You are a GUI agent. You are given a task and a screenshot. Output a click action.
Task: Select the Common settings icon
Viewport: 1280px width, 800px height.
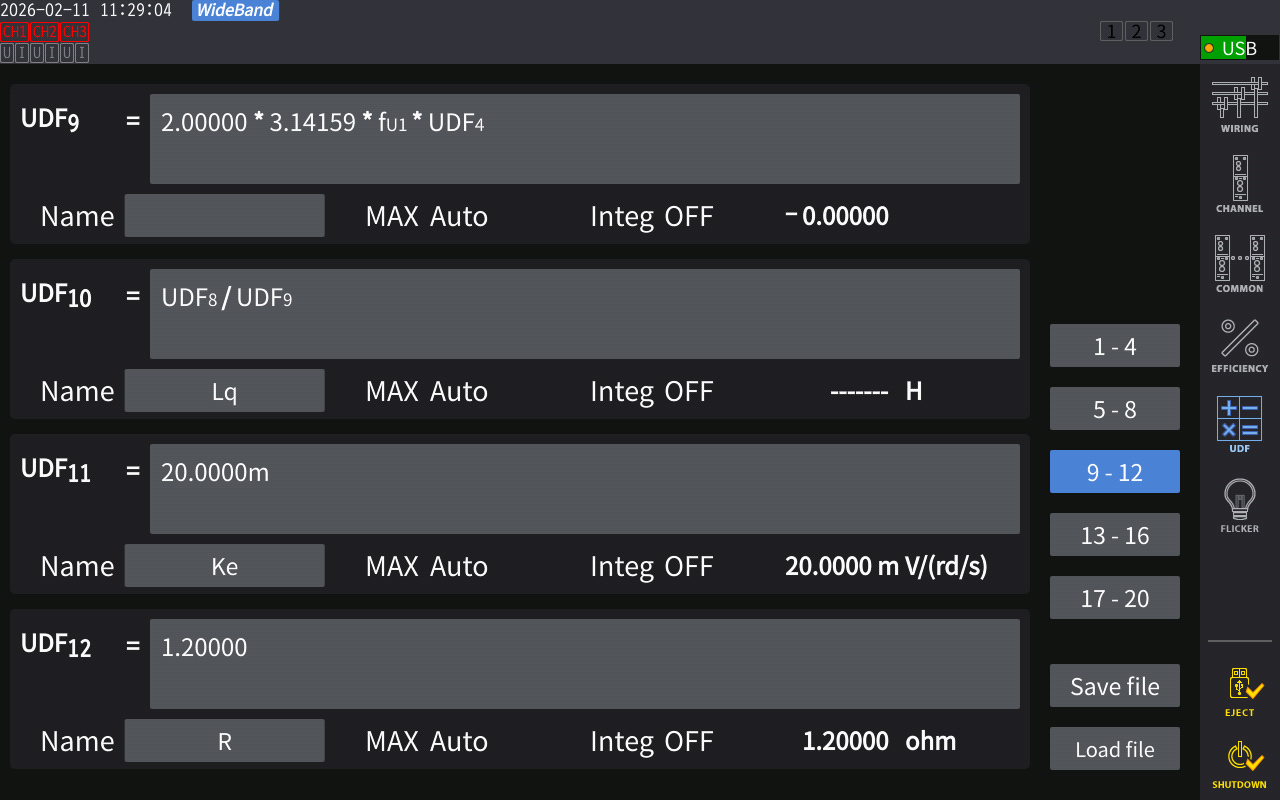tap(1239, 264)
